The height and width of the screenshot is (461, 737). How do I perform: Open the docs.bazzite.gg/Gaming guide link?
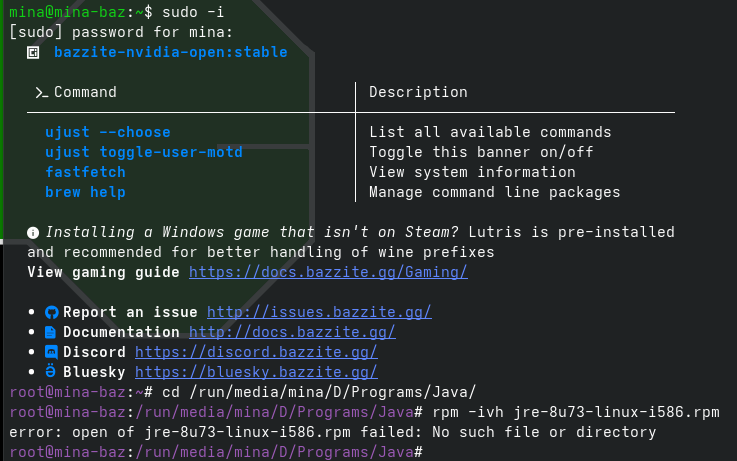tap(328, 273)
